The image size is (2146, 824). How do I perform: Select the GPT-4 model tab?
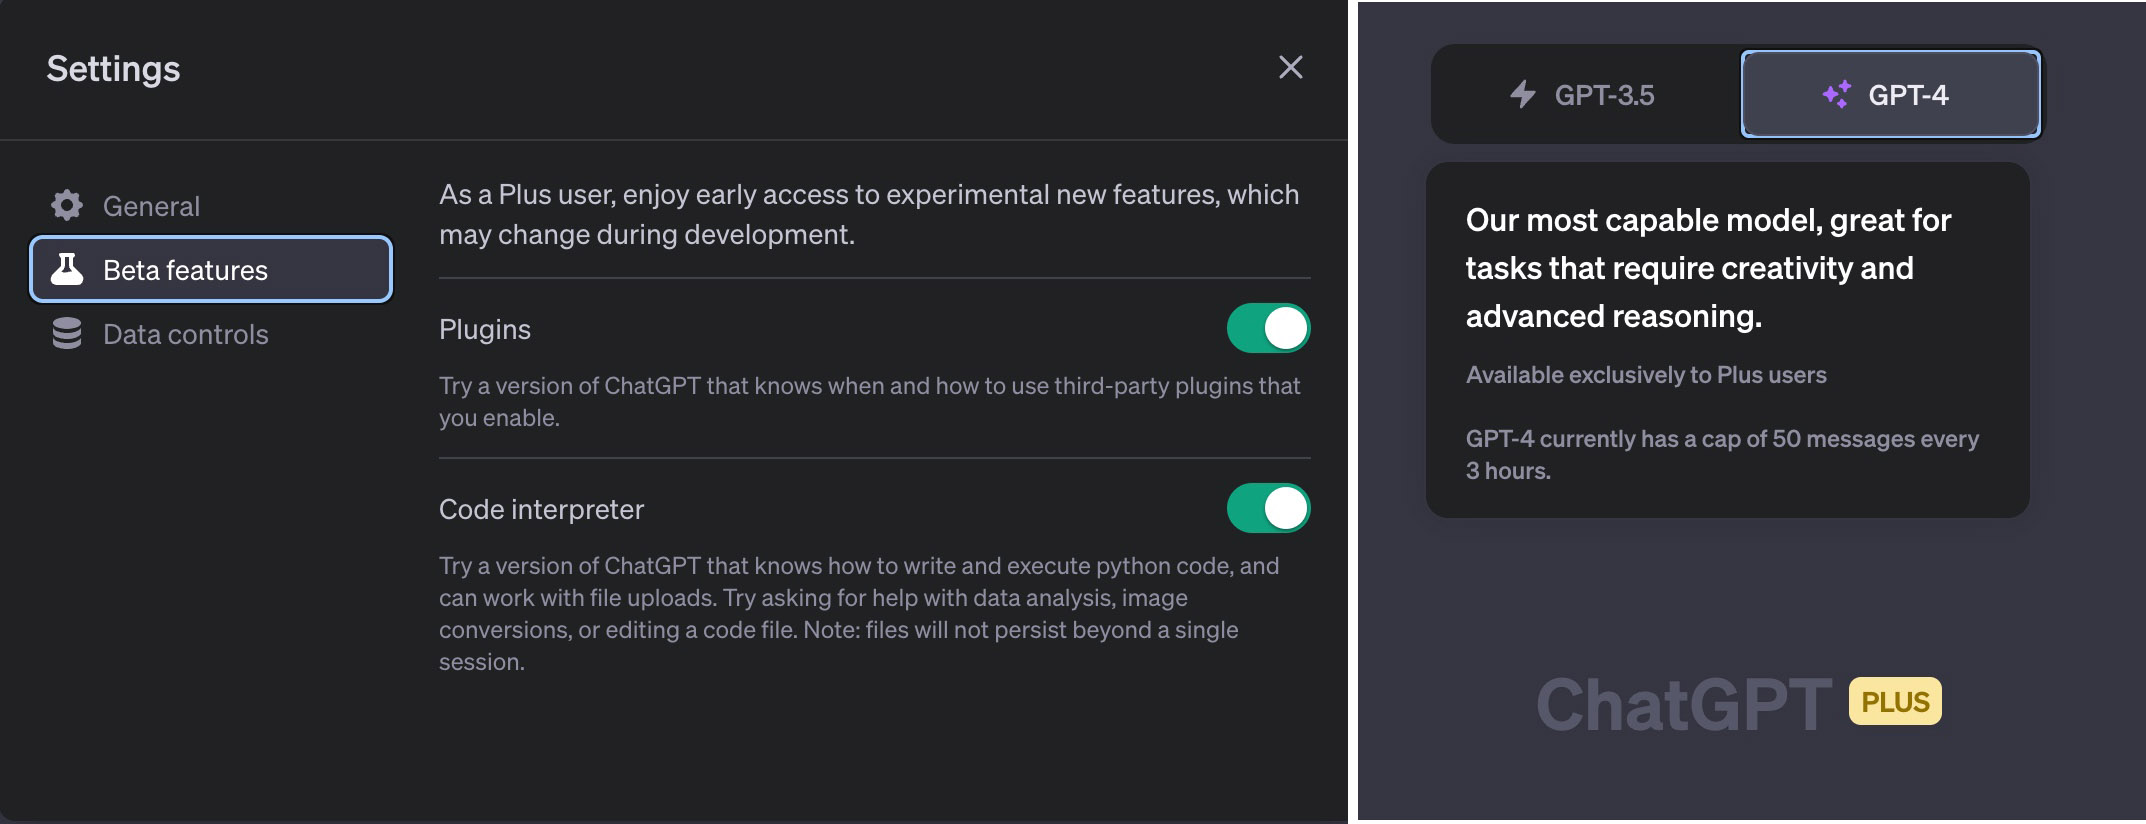(x=1889, y=93)
